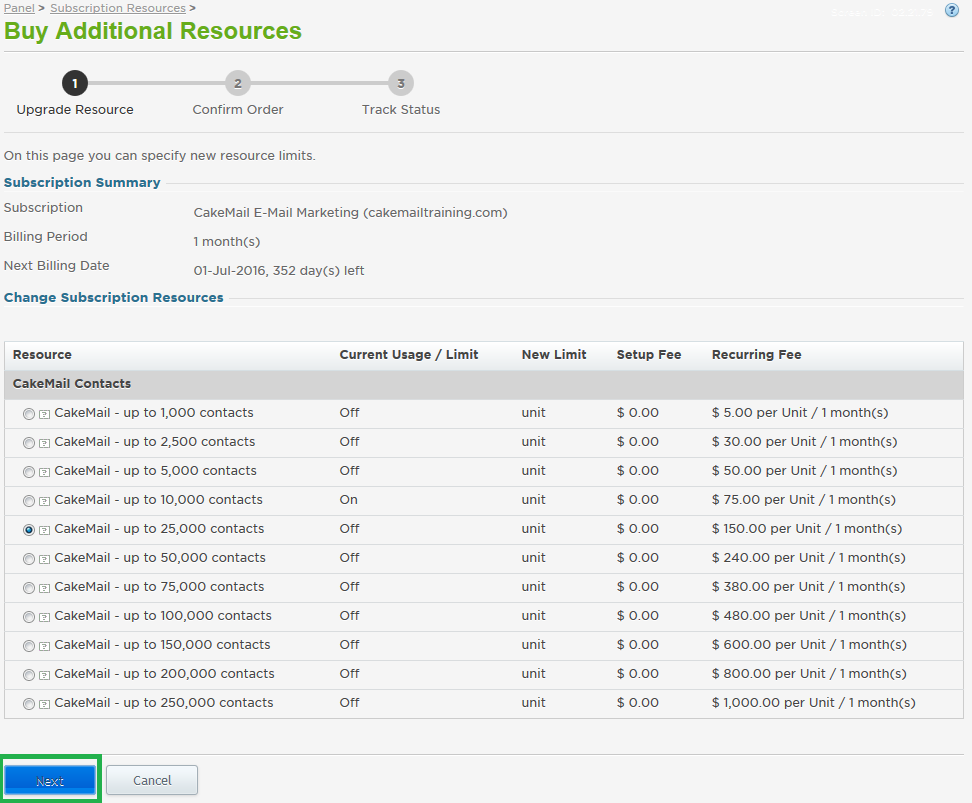The height and width of the screenshot is (803, 972).
Task: Click '$ 480.00 per Unit / 1 month(s)' fee
Action: pos(809,616)
